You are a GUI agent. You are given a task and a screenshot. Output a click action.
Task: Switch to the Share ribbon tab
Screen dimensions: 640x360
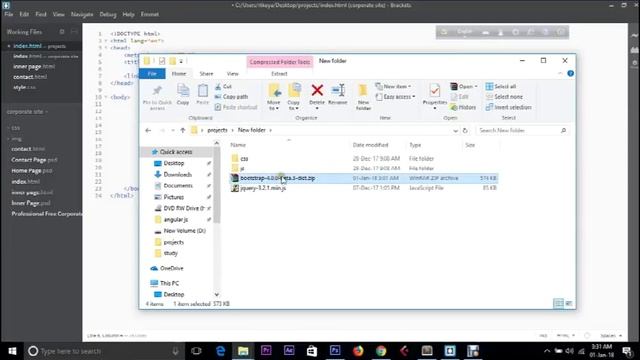click(x=206, y=74)
